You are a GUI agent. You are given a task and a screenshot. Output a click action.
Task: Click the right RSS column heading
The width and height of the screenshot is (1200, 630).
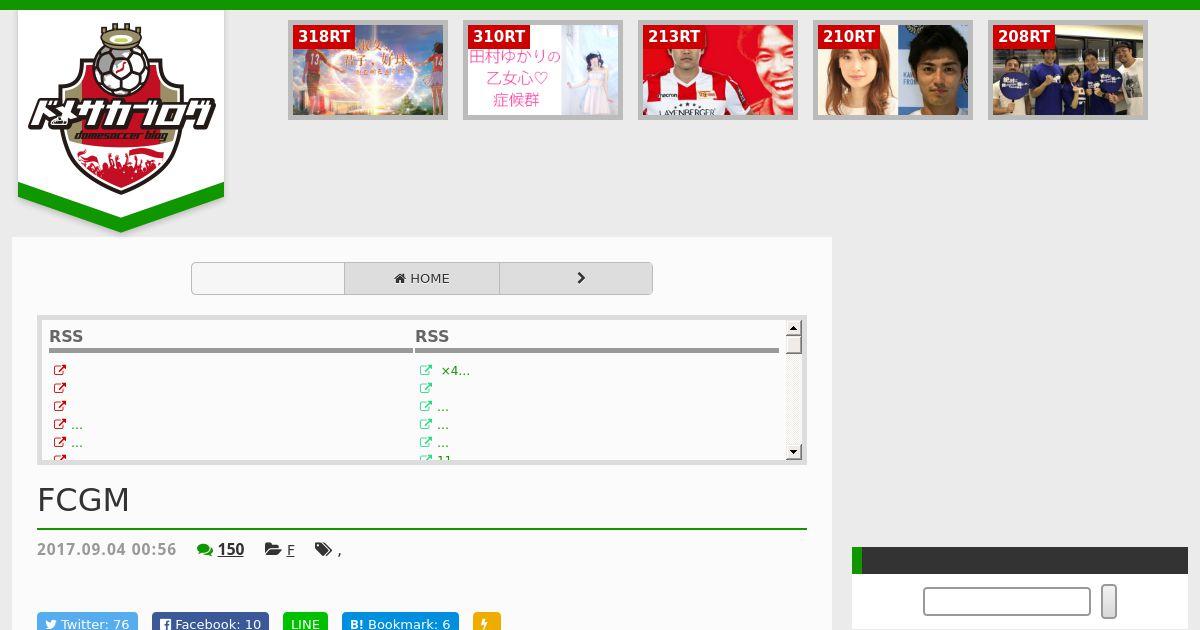tap(432, 336)
